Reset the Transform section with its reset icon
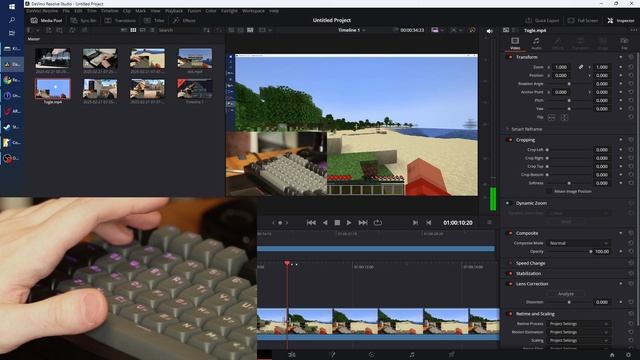 click(x=631, y=58)
